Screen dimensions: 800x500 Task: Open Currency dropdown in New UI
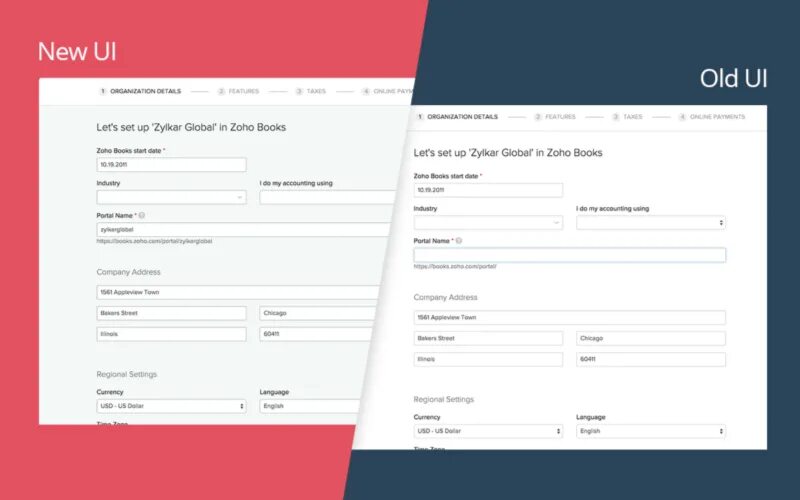tap(171, 406)
